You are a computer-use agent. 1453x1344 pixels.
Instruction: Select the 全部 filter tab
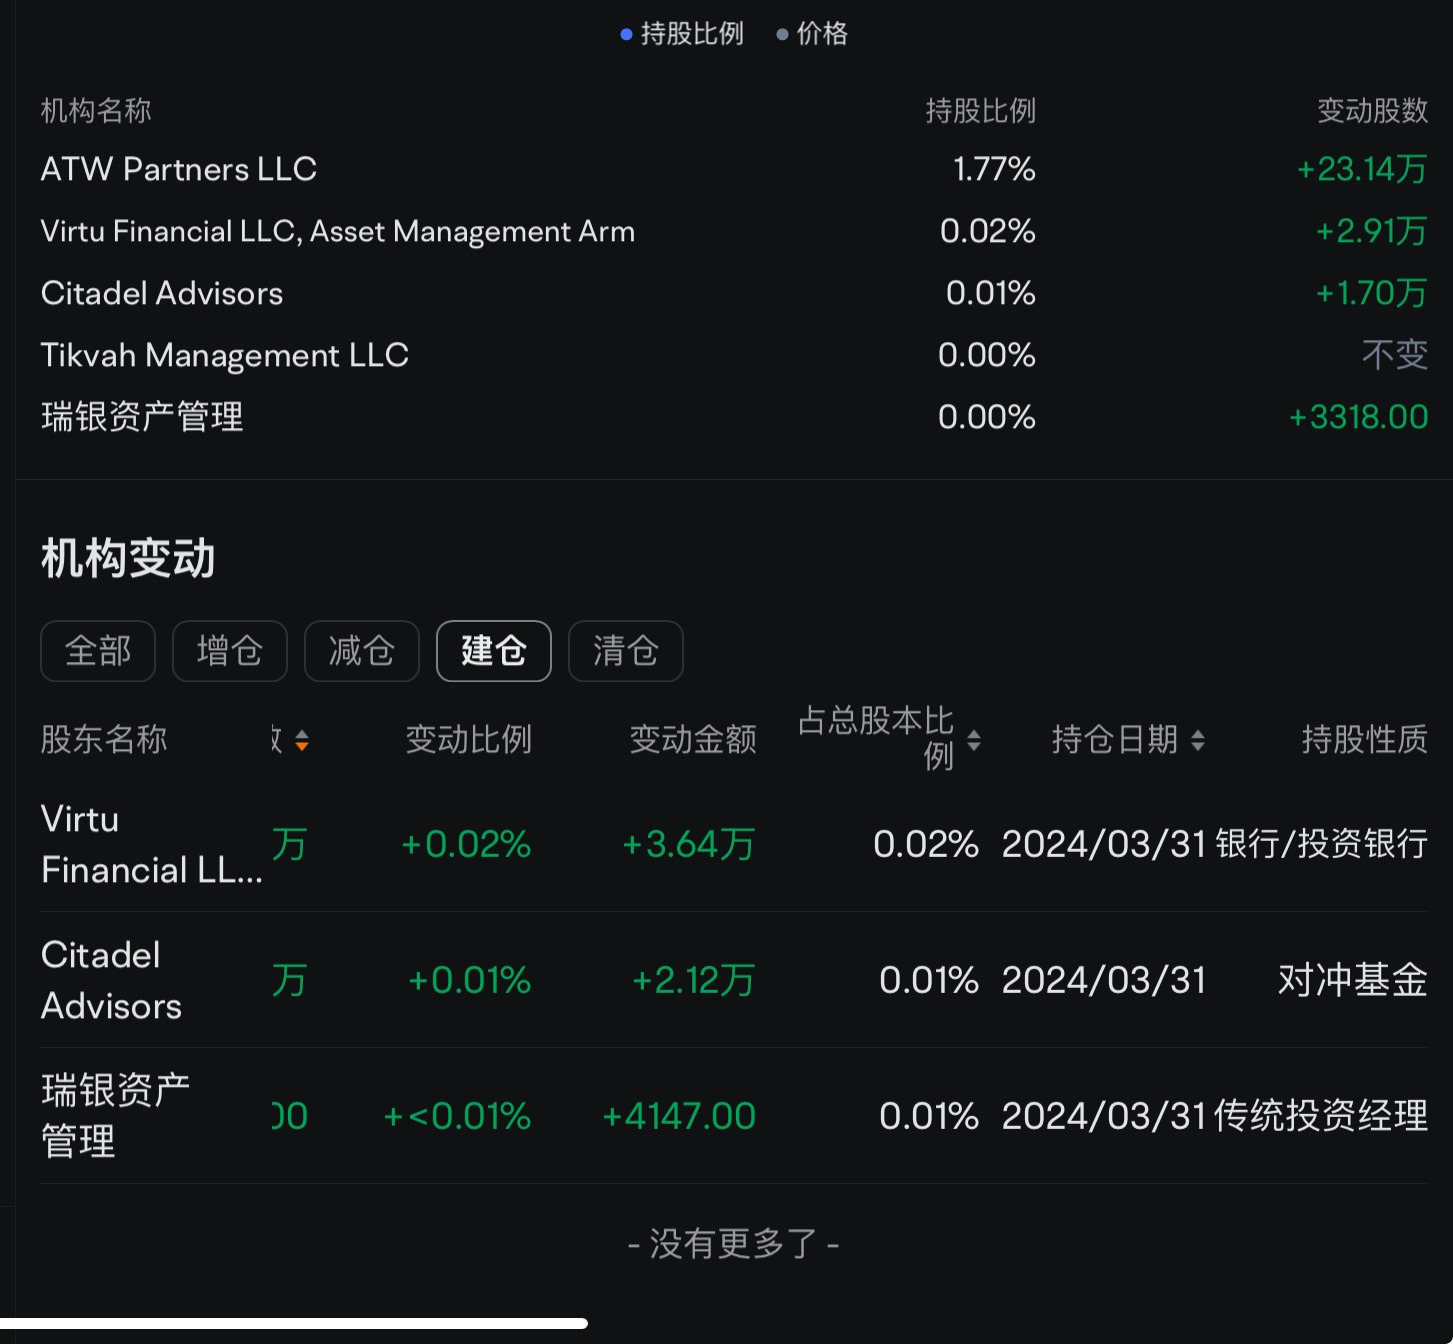coord(98,651)
